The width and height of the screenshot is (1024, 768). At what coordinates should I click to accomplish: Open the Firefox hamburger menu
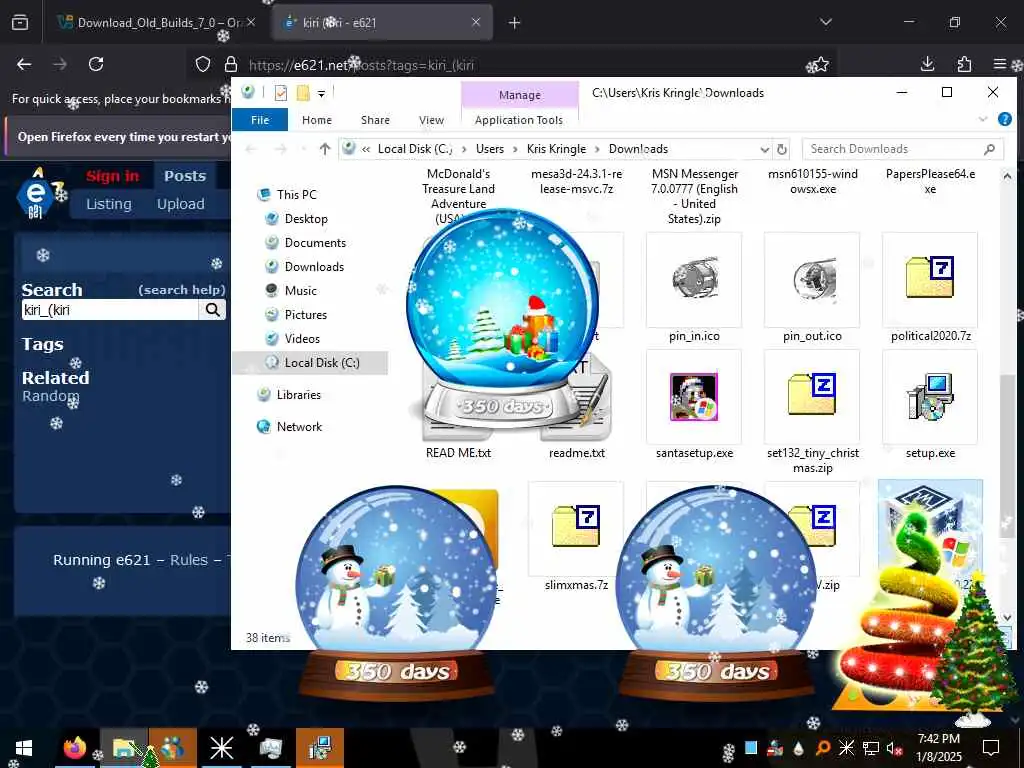point(999,64)
